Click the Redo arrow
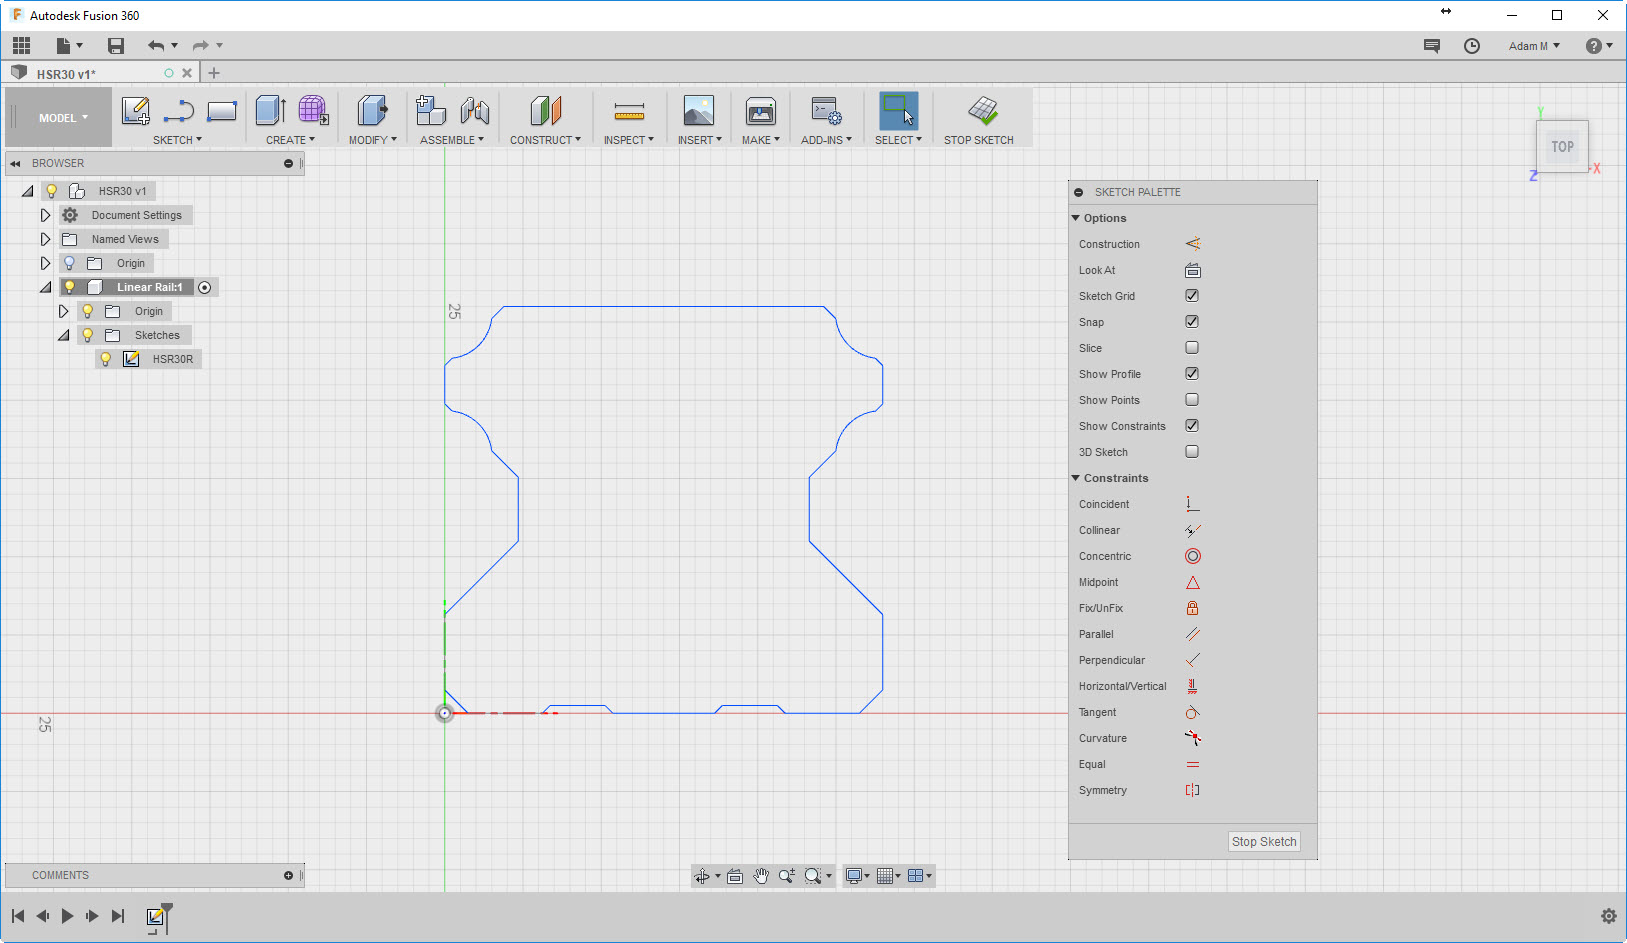 tap(201, 45)
